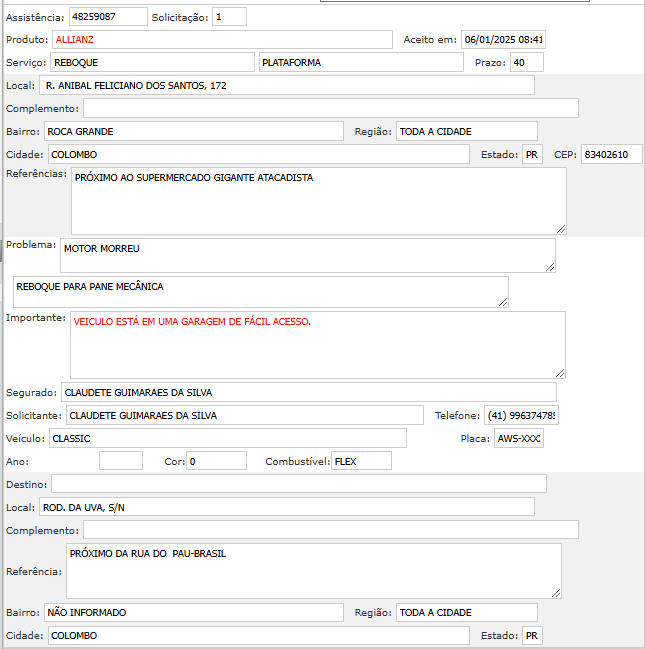The height and width of the screenshot is (649, 645).
Task: Select the PLATAFORMA field
Action: [x=346, y=62]
